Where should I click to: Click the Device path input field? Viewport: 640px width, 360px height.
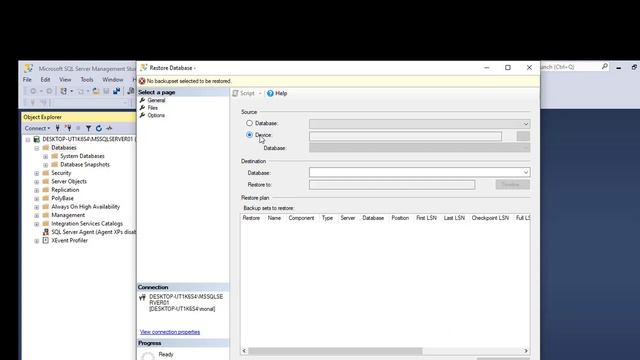pyautogui.click(x=405, y=136)
